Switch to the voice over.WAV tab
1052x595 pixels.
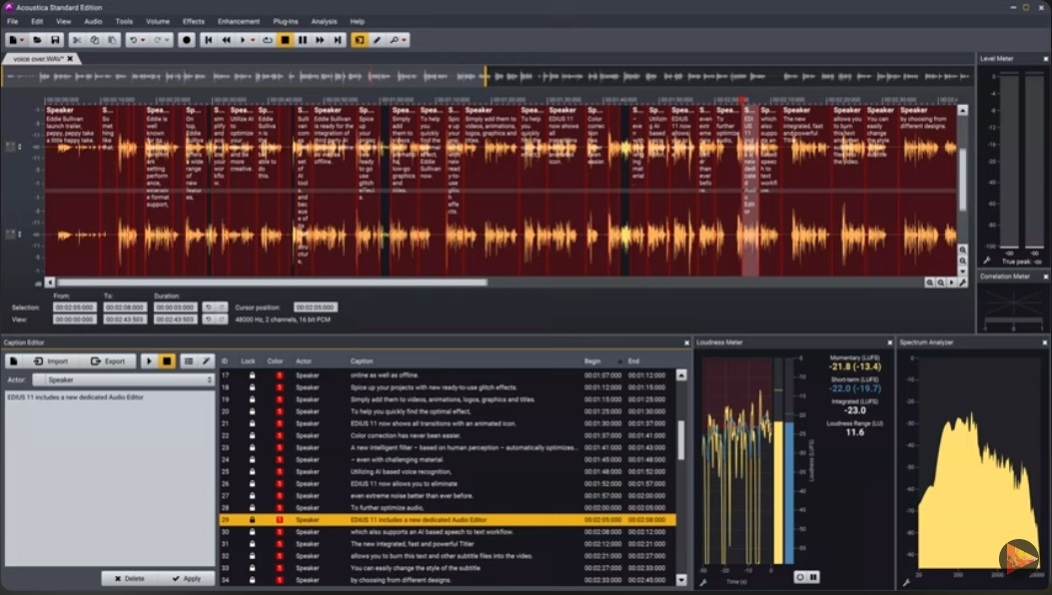click(x=38, y=59)
